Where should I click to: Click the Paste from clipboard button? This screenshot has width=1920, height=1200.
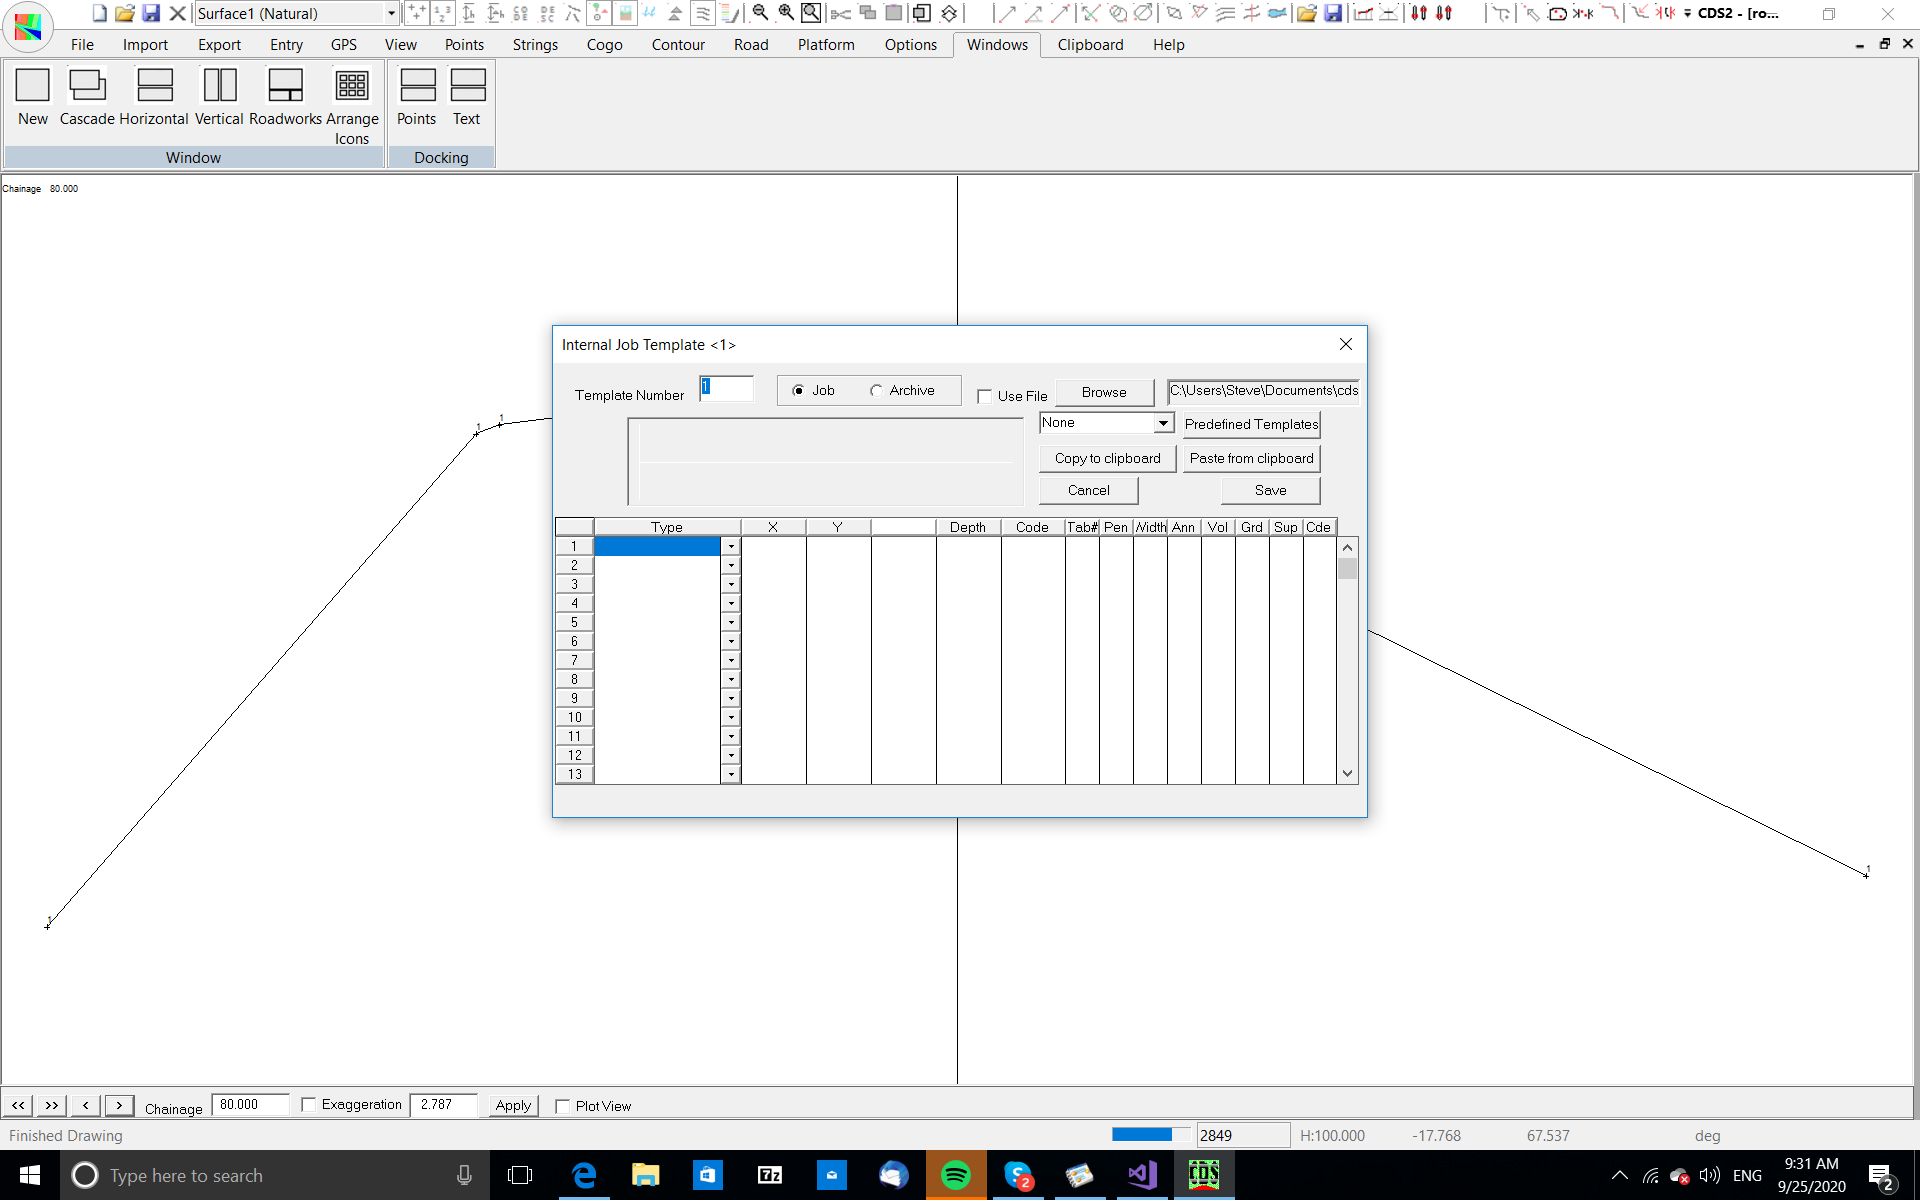point(1251,458)
